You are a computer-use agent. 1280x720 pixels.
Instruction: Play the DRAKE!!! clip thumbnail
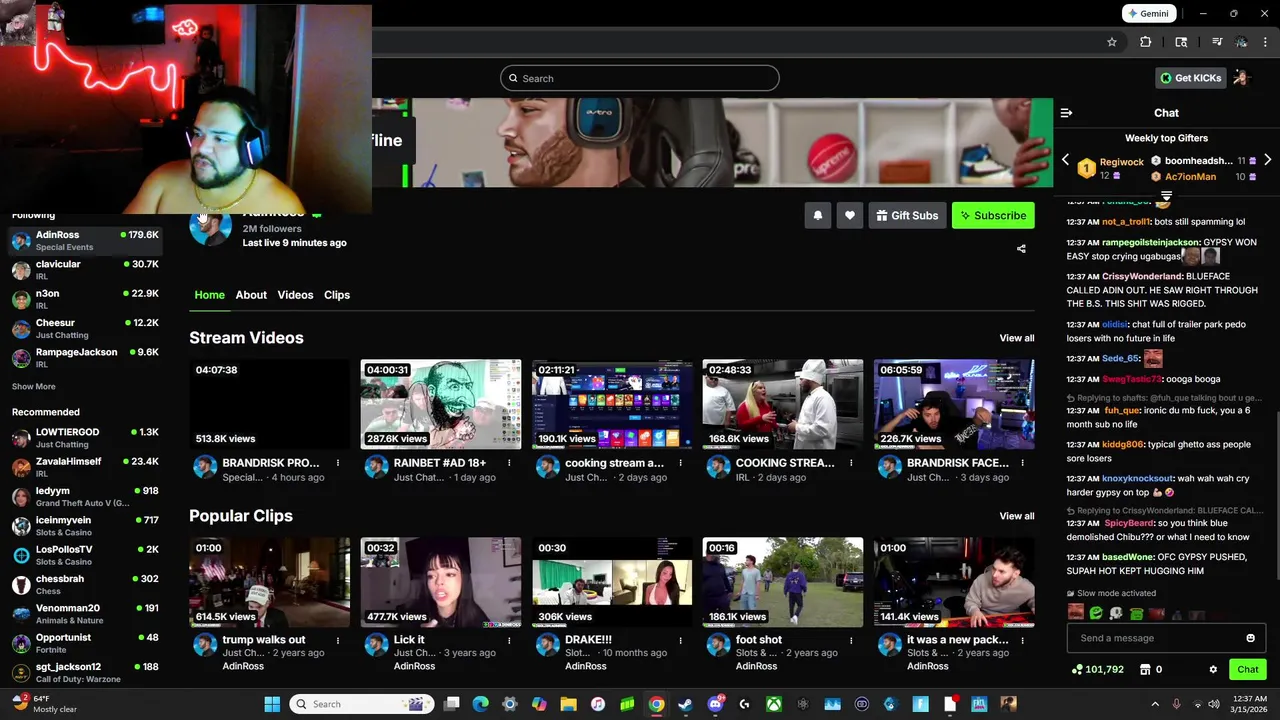tap(612, 582)
